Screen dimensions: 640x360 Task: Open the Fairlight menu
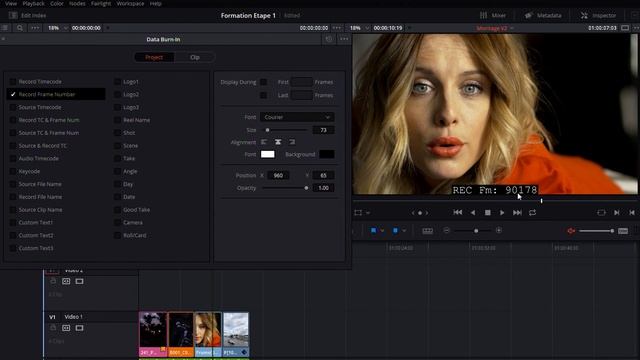pos(101,3)
